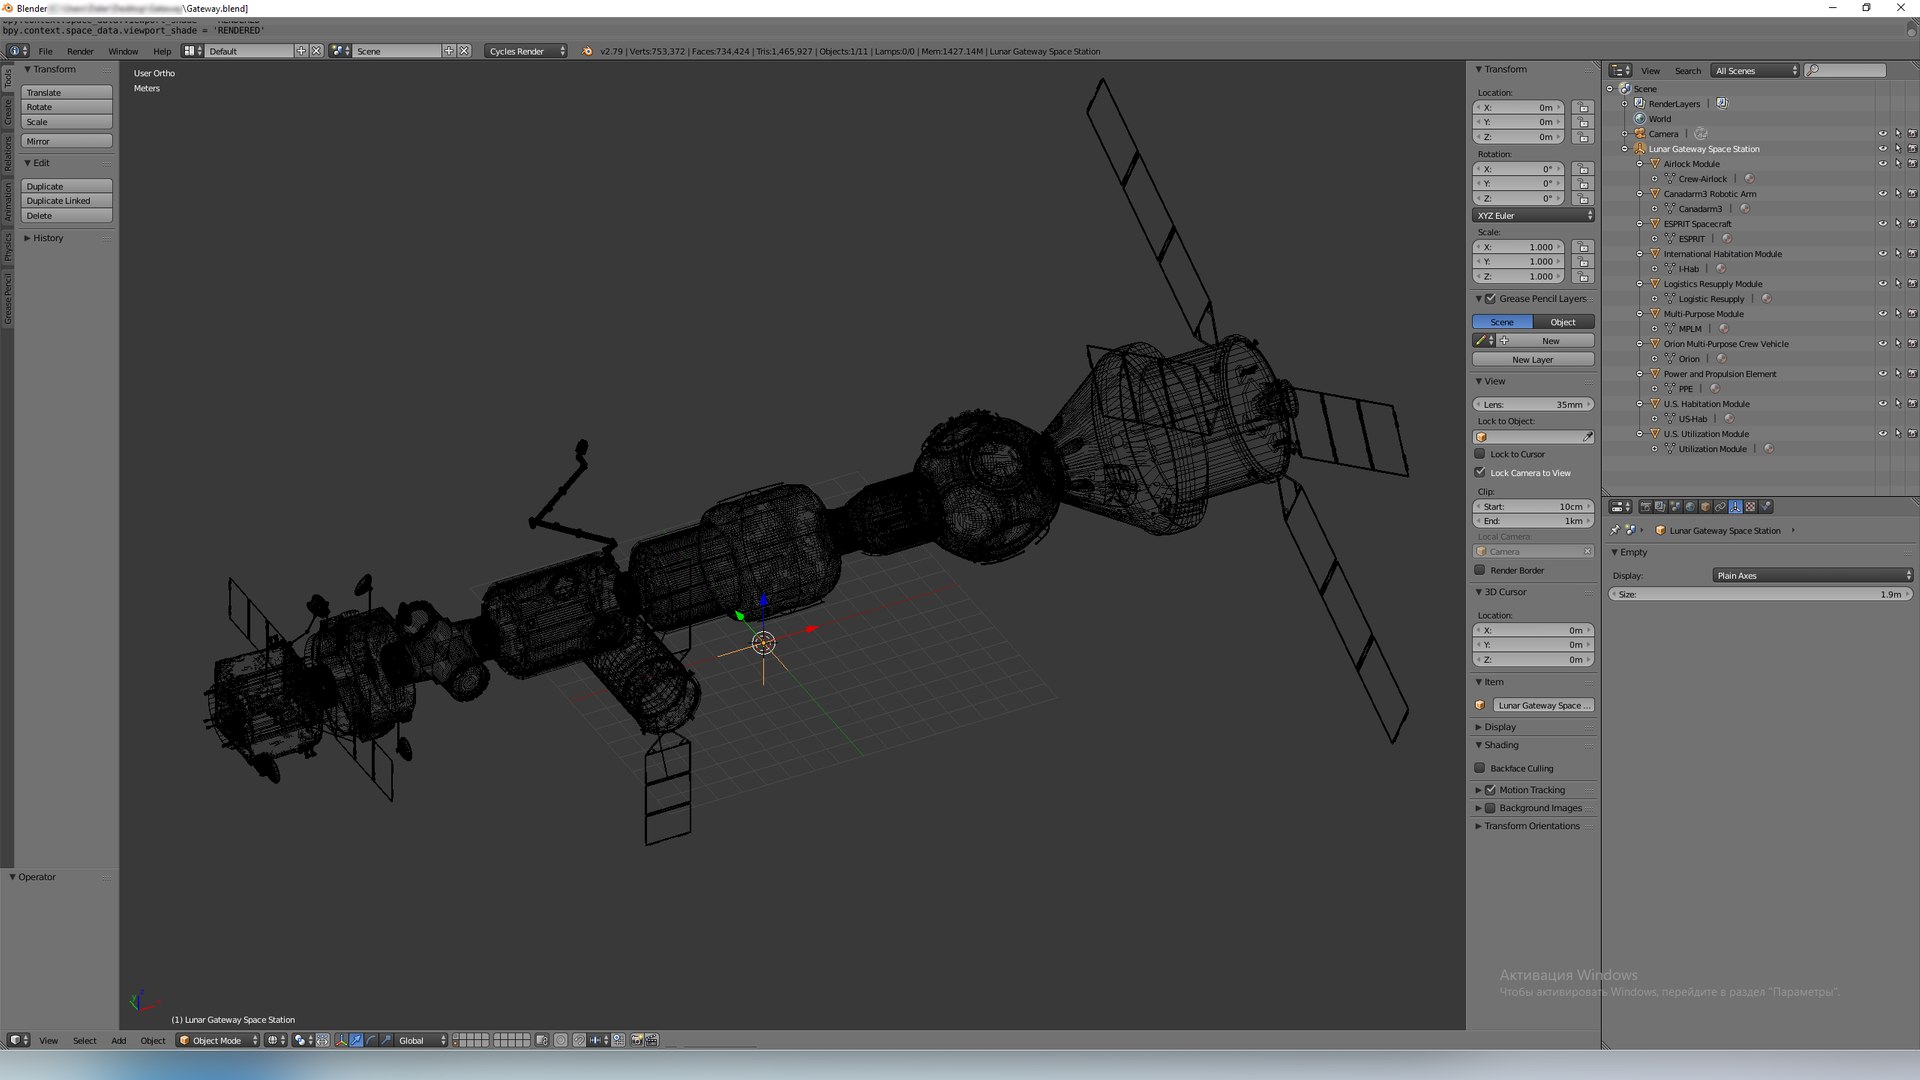Click the Delete button in Edit panel
The height and width of the screenshot is (1080, 1920).
point(67,216)
